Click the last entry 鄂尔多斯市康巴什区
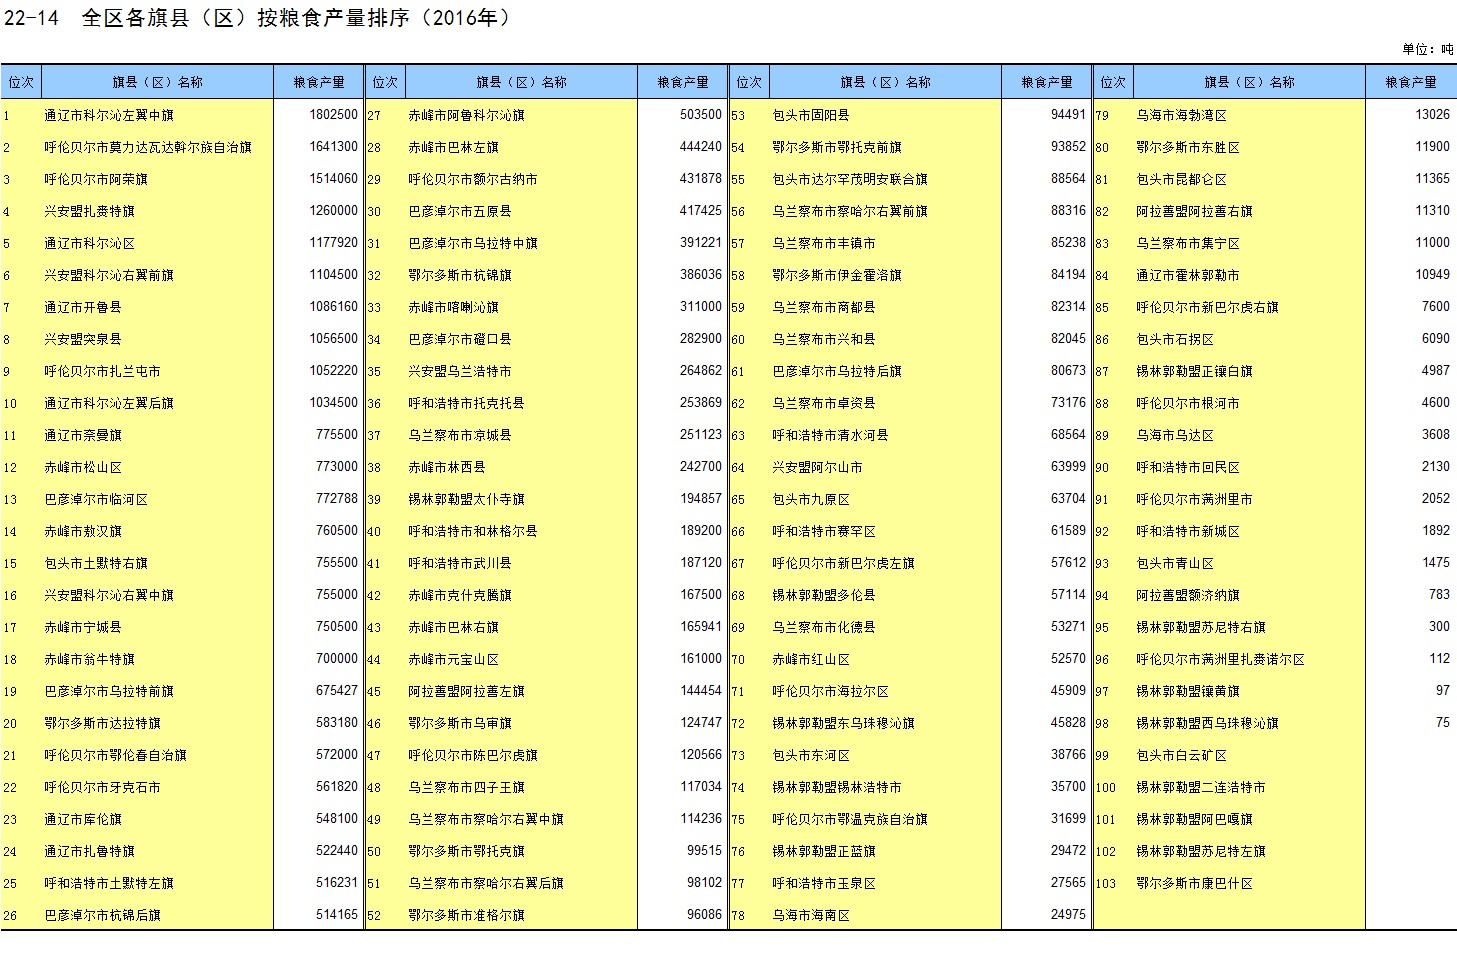 point(1194,883)
